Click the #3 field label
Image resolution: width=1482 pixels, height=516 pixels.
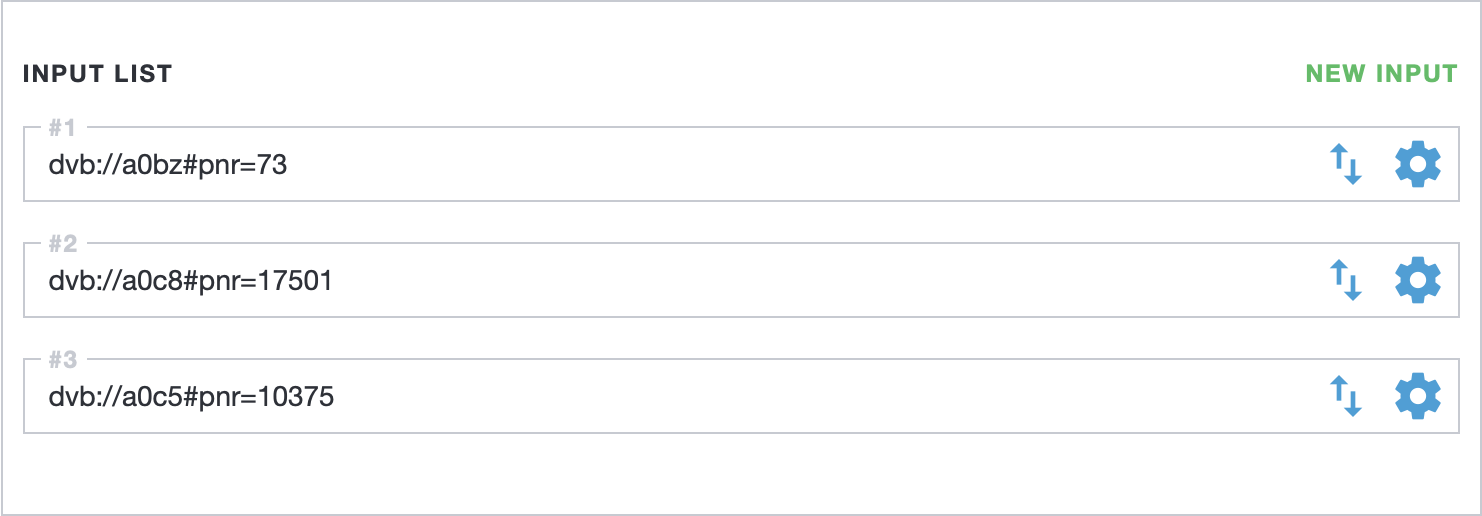pos(63,359)
